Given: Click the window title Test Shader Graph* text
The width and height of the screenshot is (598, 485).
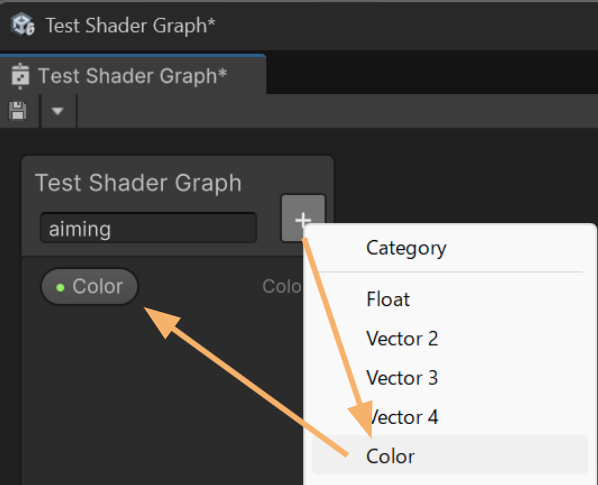Looking at the screenshot, I should click(x=130, y=26).
